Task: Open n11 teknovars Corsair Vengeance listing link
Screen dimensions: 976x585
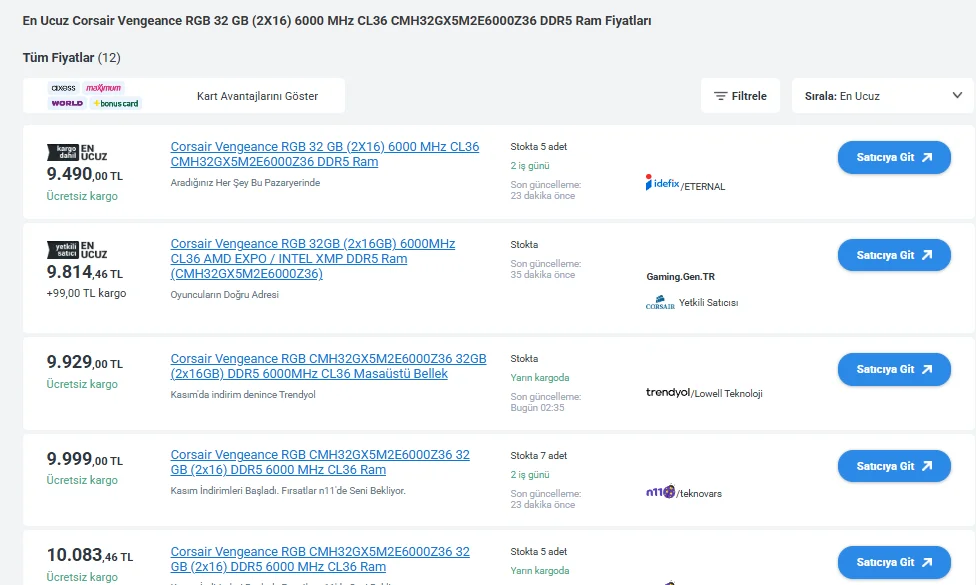Action: (x=320, y=462)
